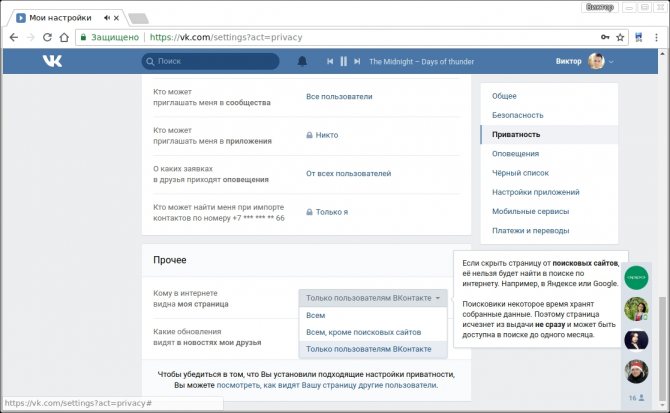Open the notifications bell

[302, 62]
